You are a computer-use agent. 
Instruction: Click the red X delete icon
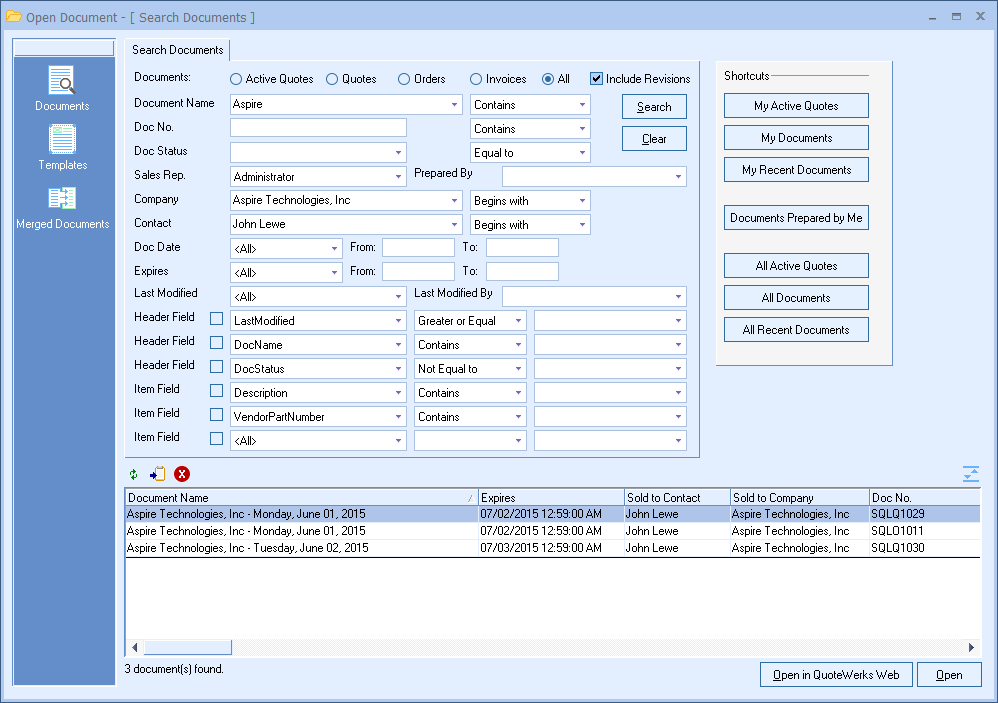click(x=182, y=474)
